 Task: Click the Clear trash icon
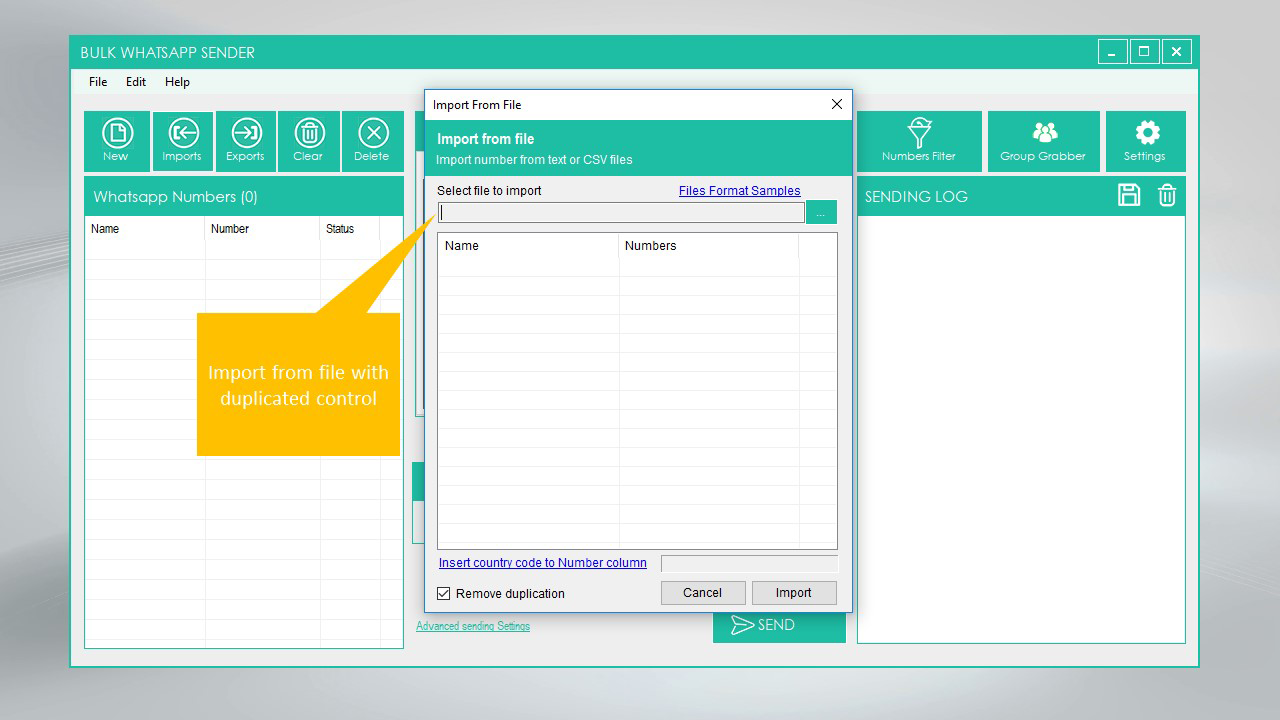pyautogui.click(x=308, y=141)
